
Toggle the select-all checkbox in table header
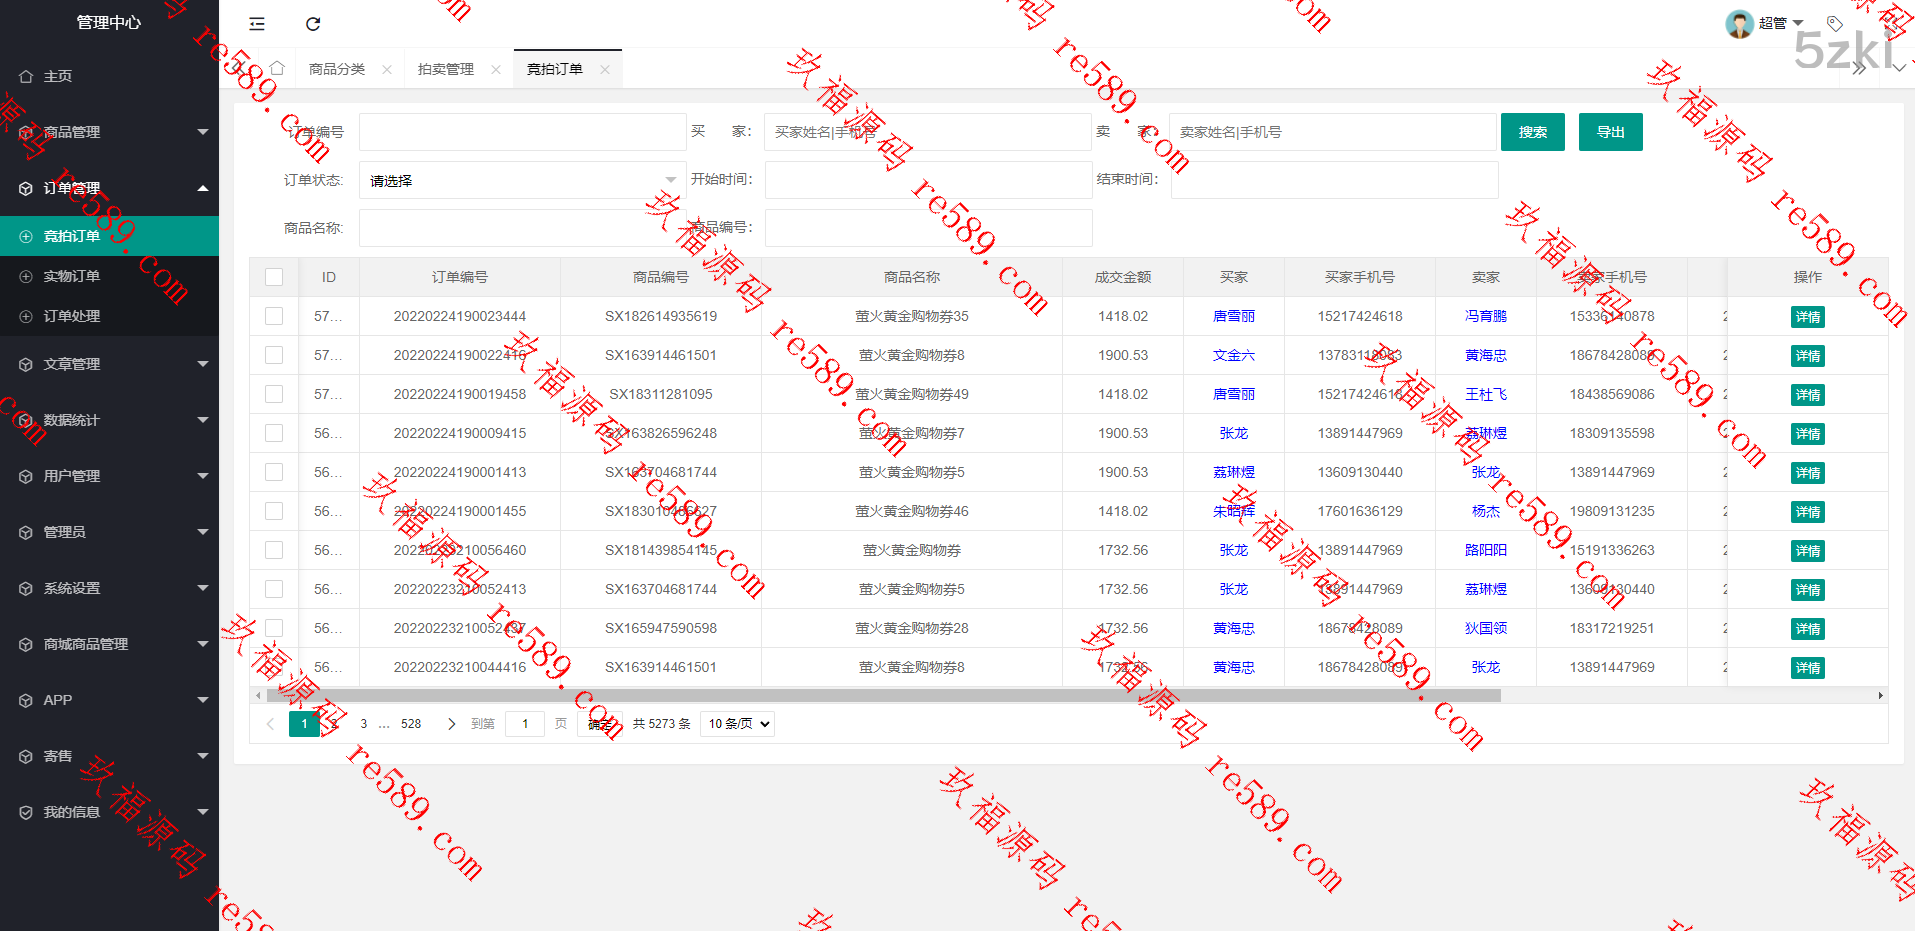(x=274, y=277)
